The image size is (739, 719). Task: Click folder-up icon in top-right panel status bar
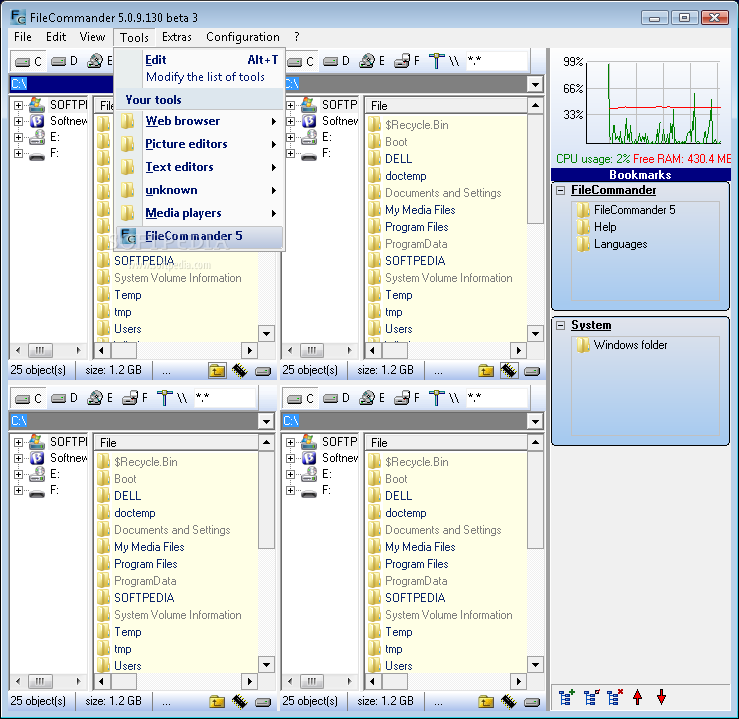[x=486, y=371]
